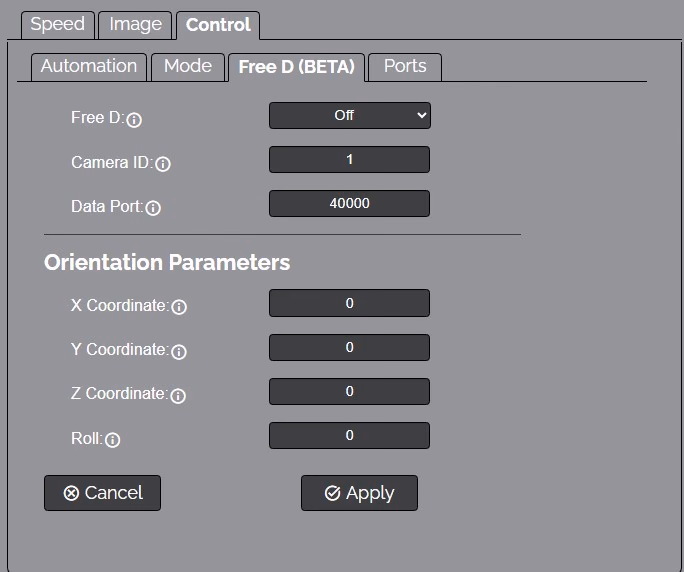The image size is (684, 572).
Task: Switch to the Image tab
Action: (135, 25)
